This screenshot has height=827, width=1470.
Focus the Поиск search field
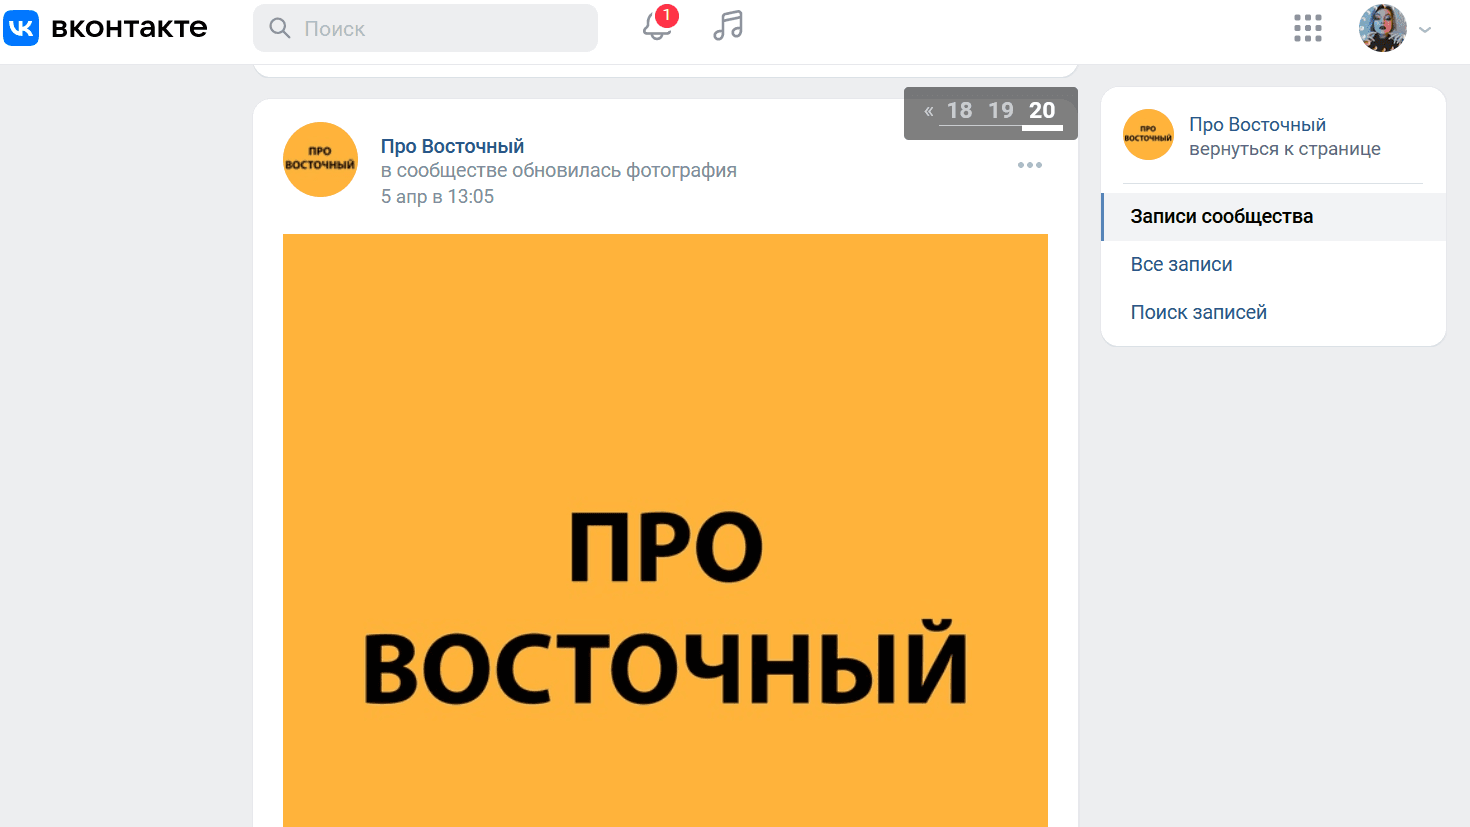[425, 28]
